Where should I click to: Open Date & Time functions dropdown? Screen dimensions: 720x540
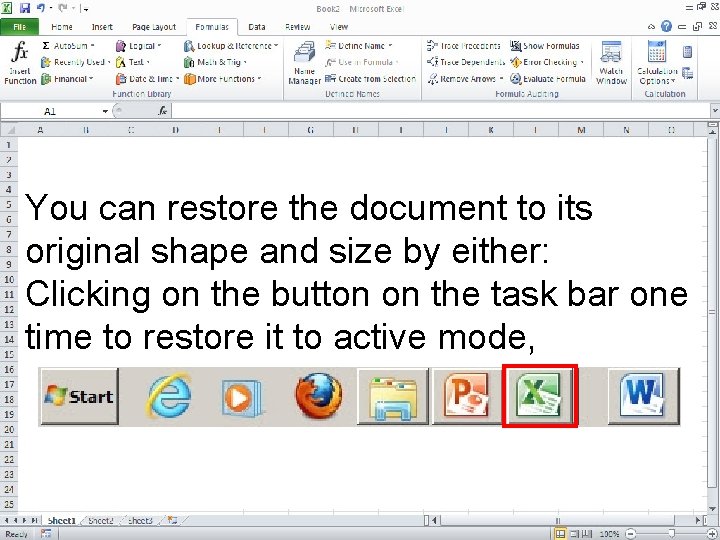pos(147,79)
